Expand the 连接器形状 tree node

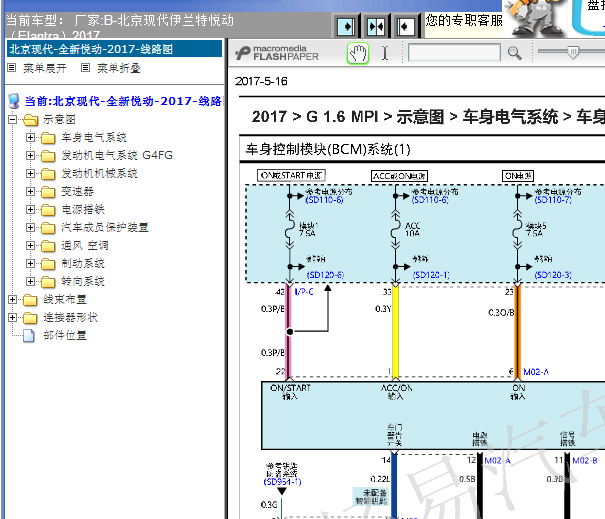click(x=13, y=318)
